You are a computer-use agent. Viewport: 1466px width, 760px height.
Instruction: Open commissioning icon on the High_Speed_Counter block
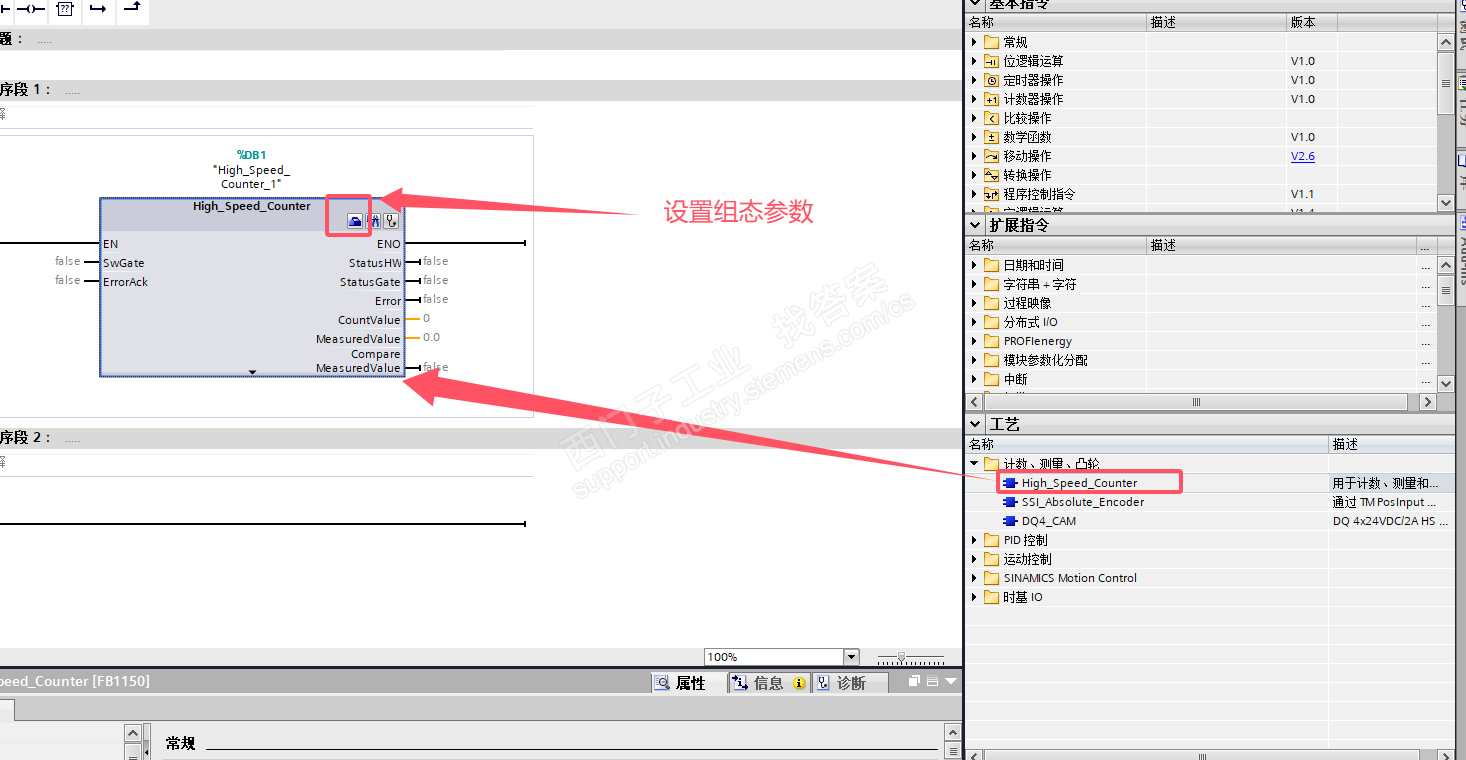tap(374, 221)
